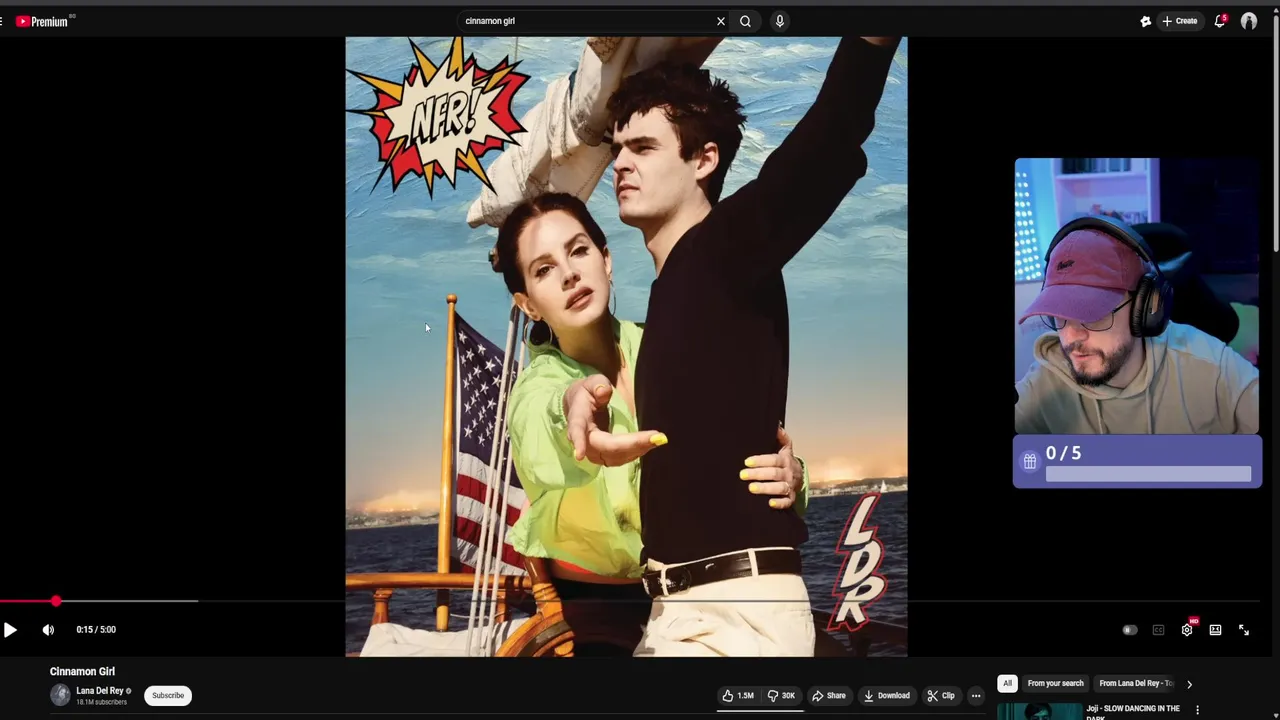This screenshot has width=1280, height=720.
Task: Click the 'Cinnamon Girl' video title
Action: click(82, 672)
